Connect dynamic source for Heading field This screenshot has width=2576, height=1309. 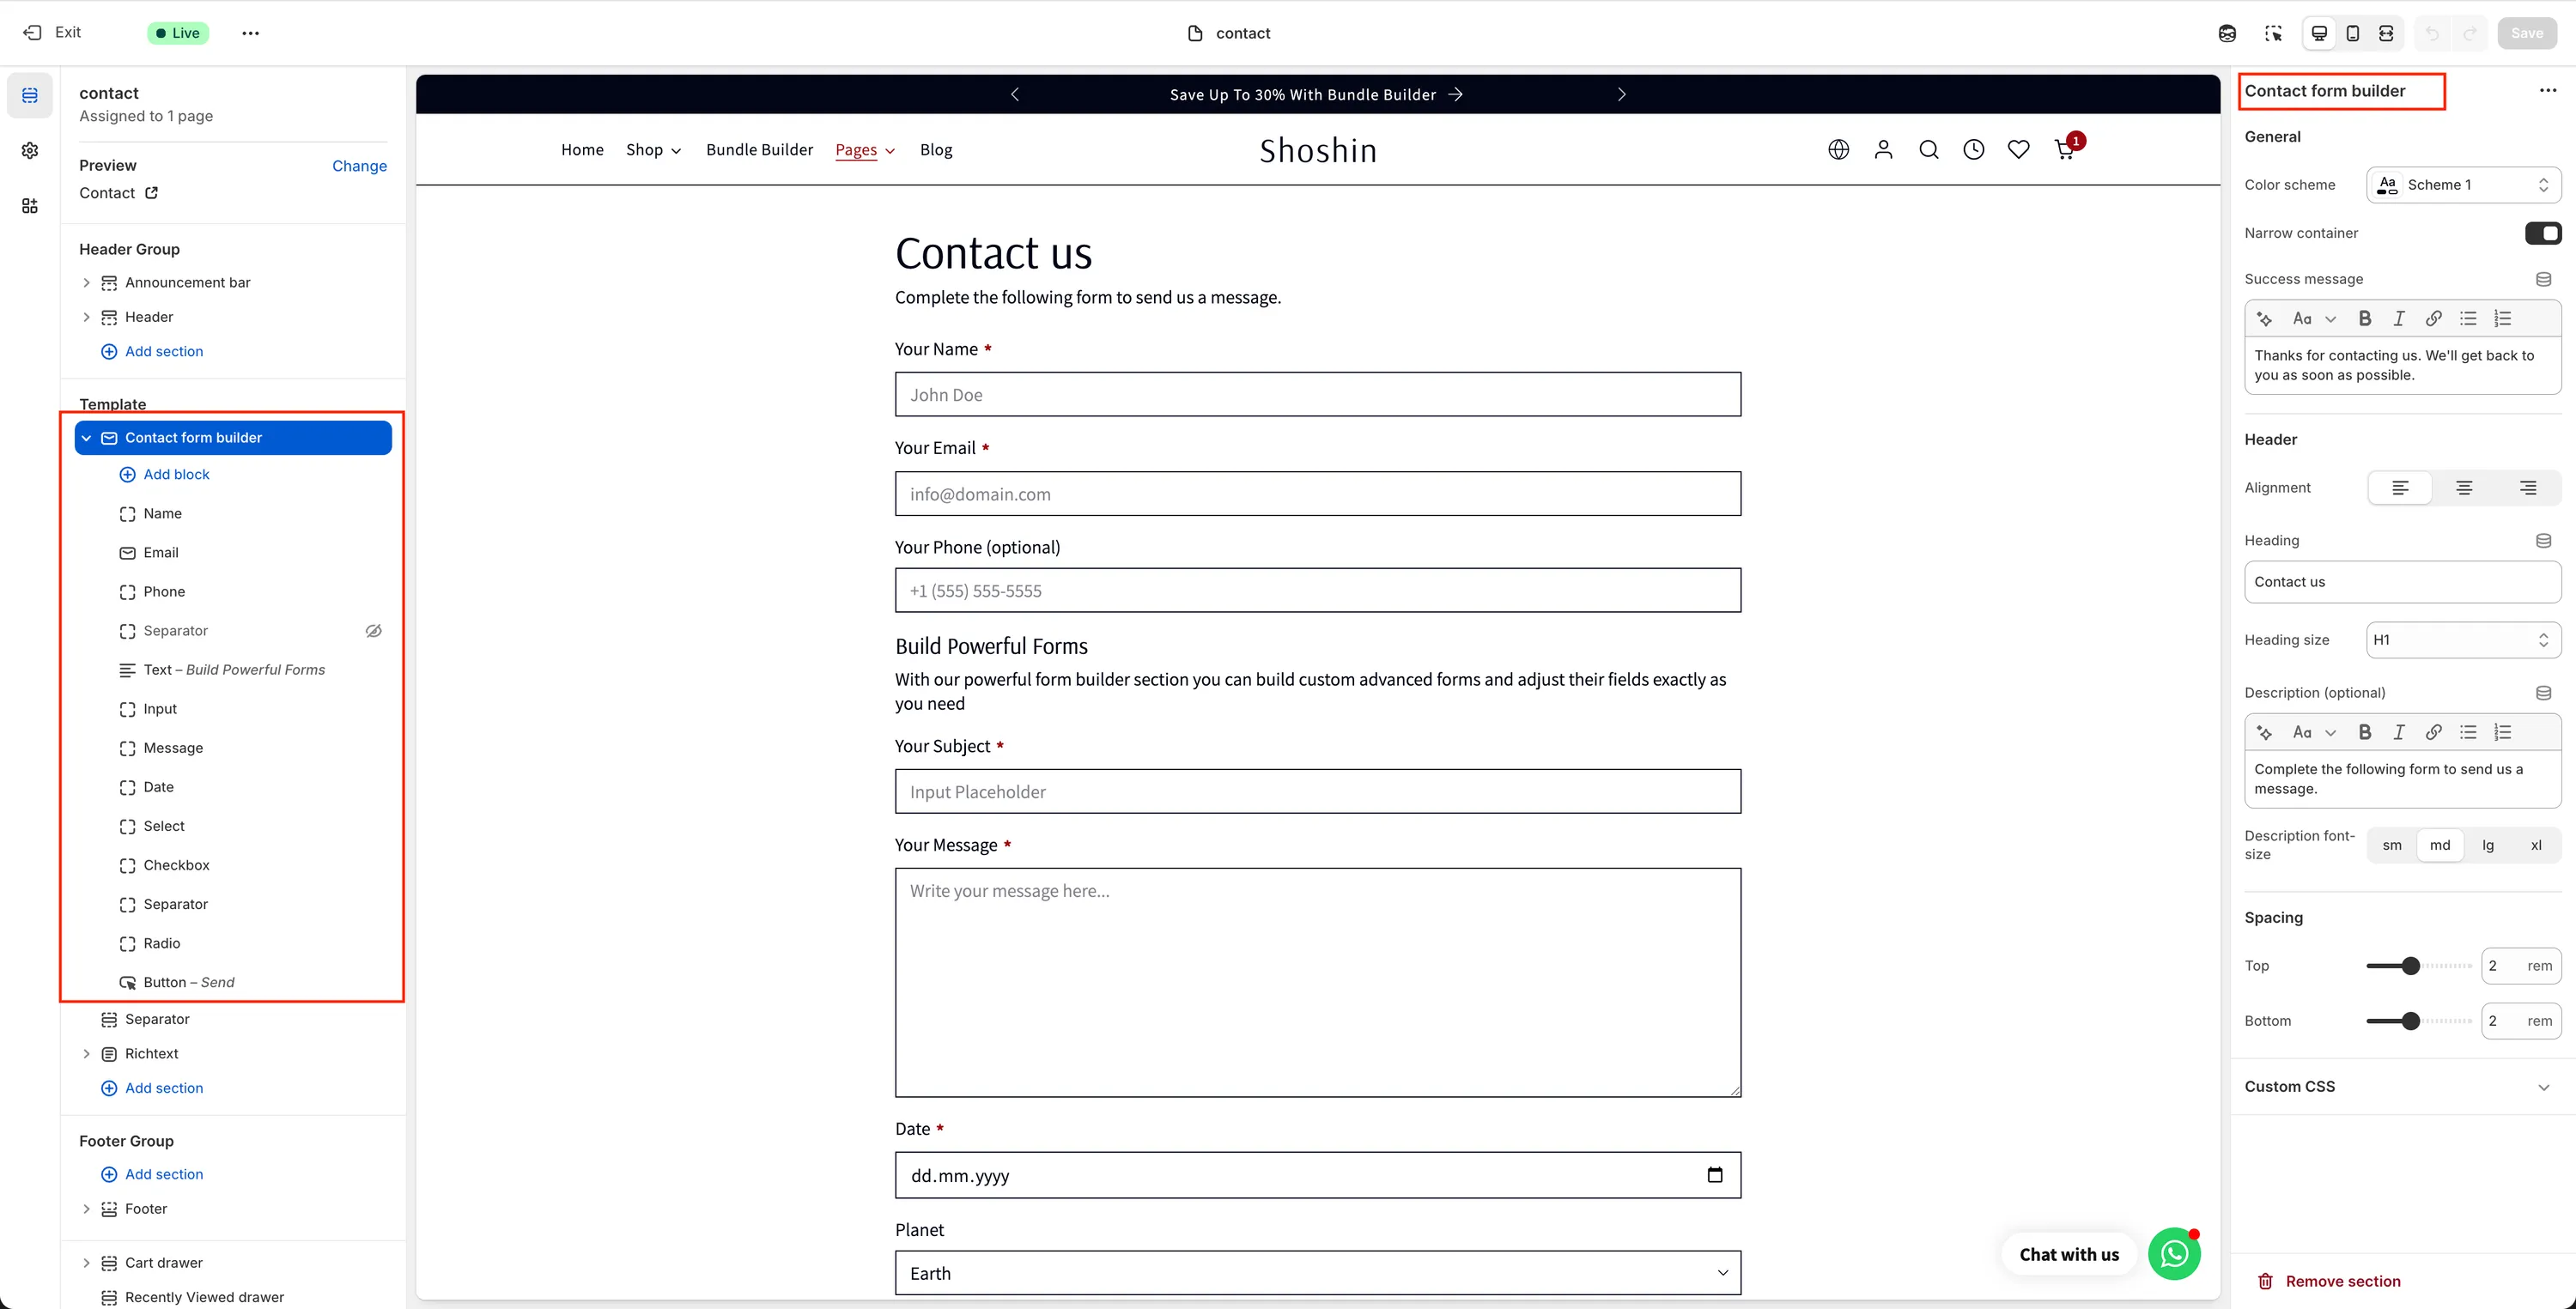2545,540
